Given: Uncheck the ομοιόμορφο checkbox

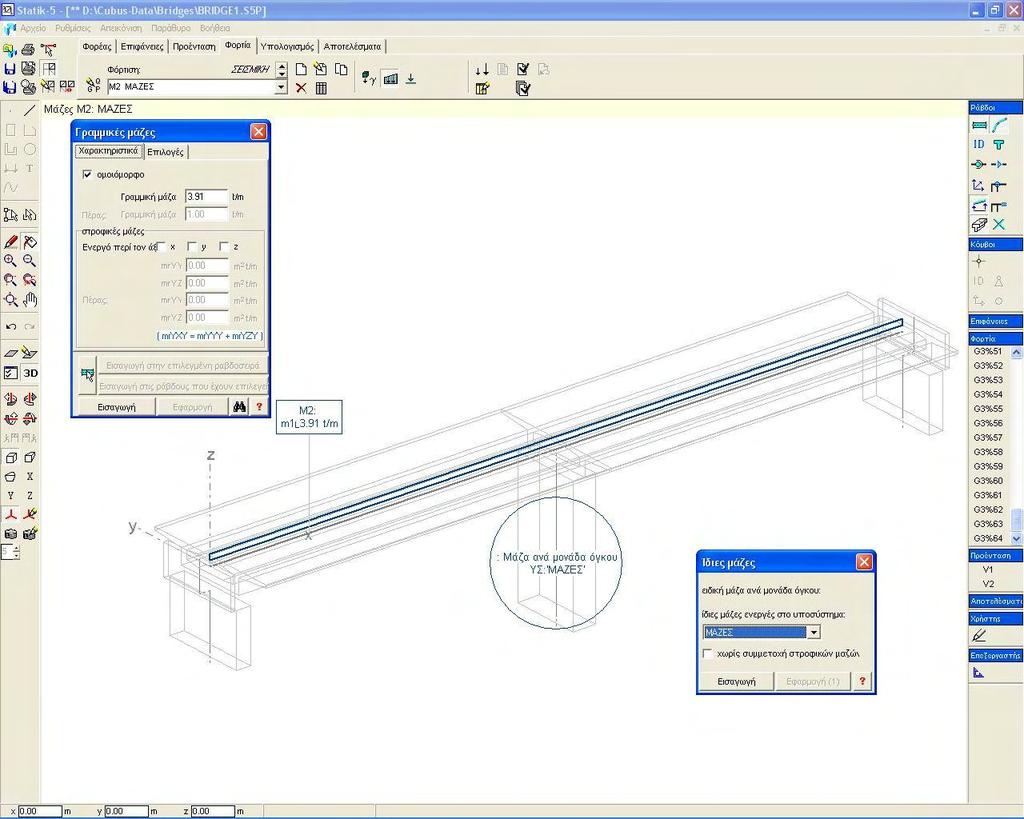Looking at the screenshot, I should pyautogui.click(x=88, y=175).
